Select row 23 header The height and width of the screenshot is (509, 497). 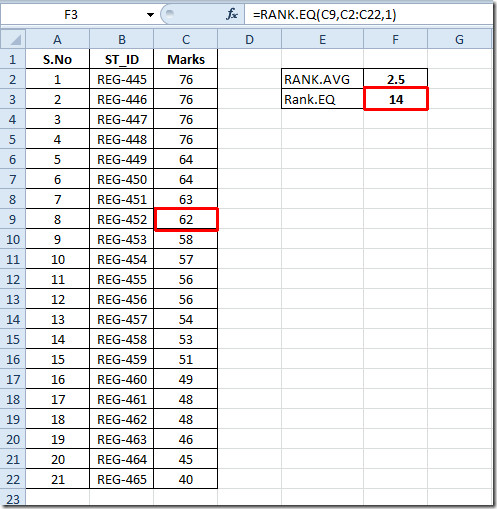pos(13,499)
